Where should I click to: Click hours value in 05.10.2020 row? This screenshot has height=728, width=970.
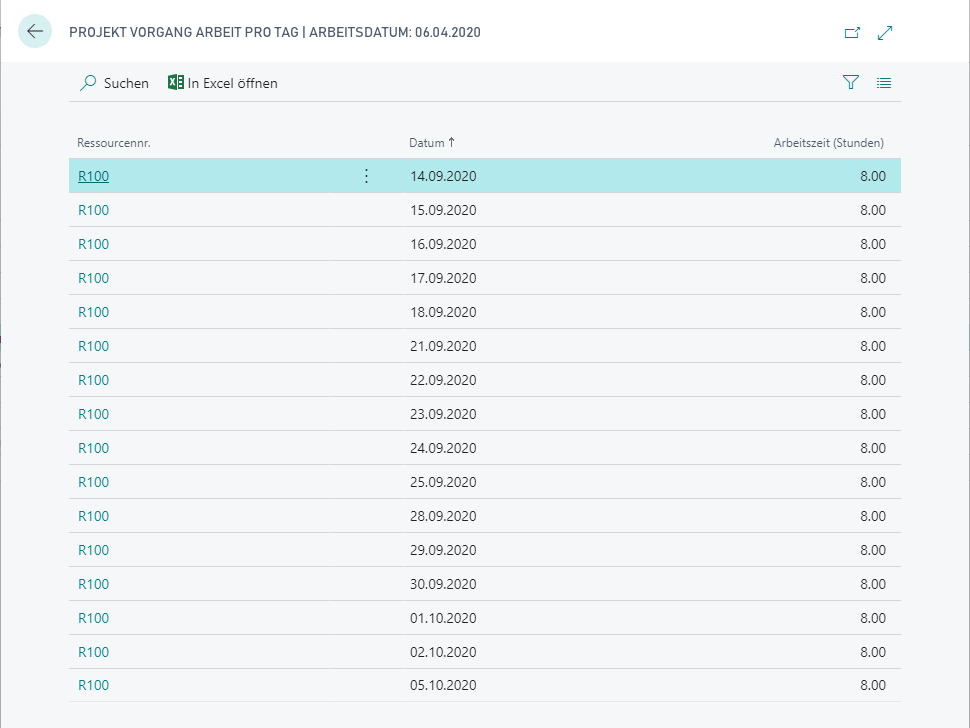pyautogui.click(x=873, y=685)
